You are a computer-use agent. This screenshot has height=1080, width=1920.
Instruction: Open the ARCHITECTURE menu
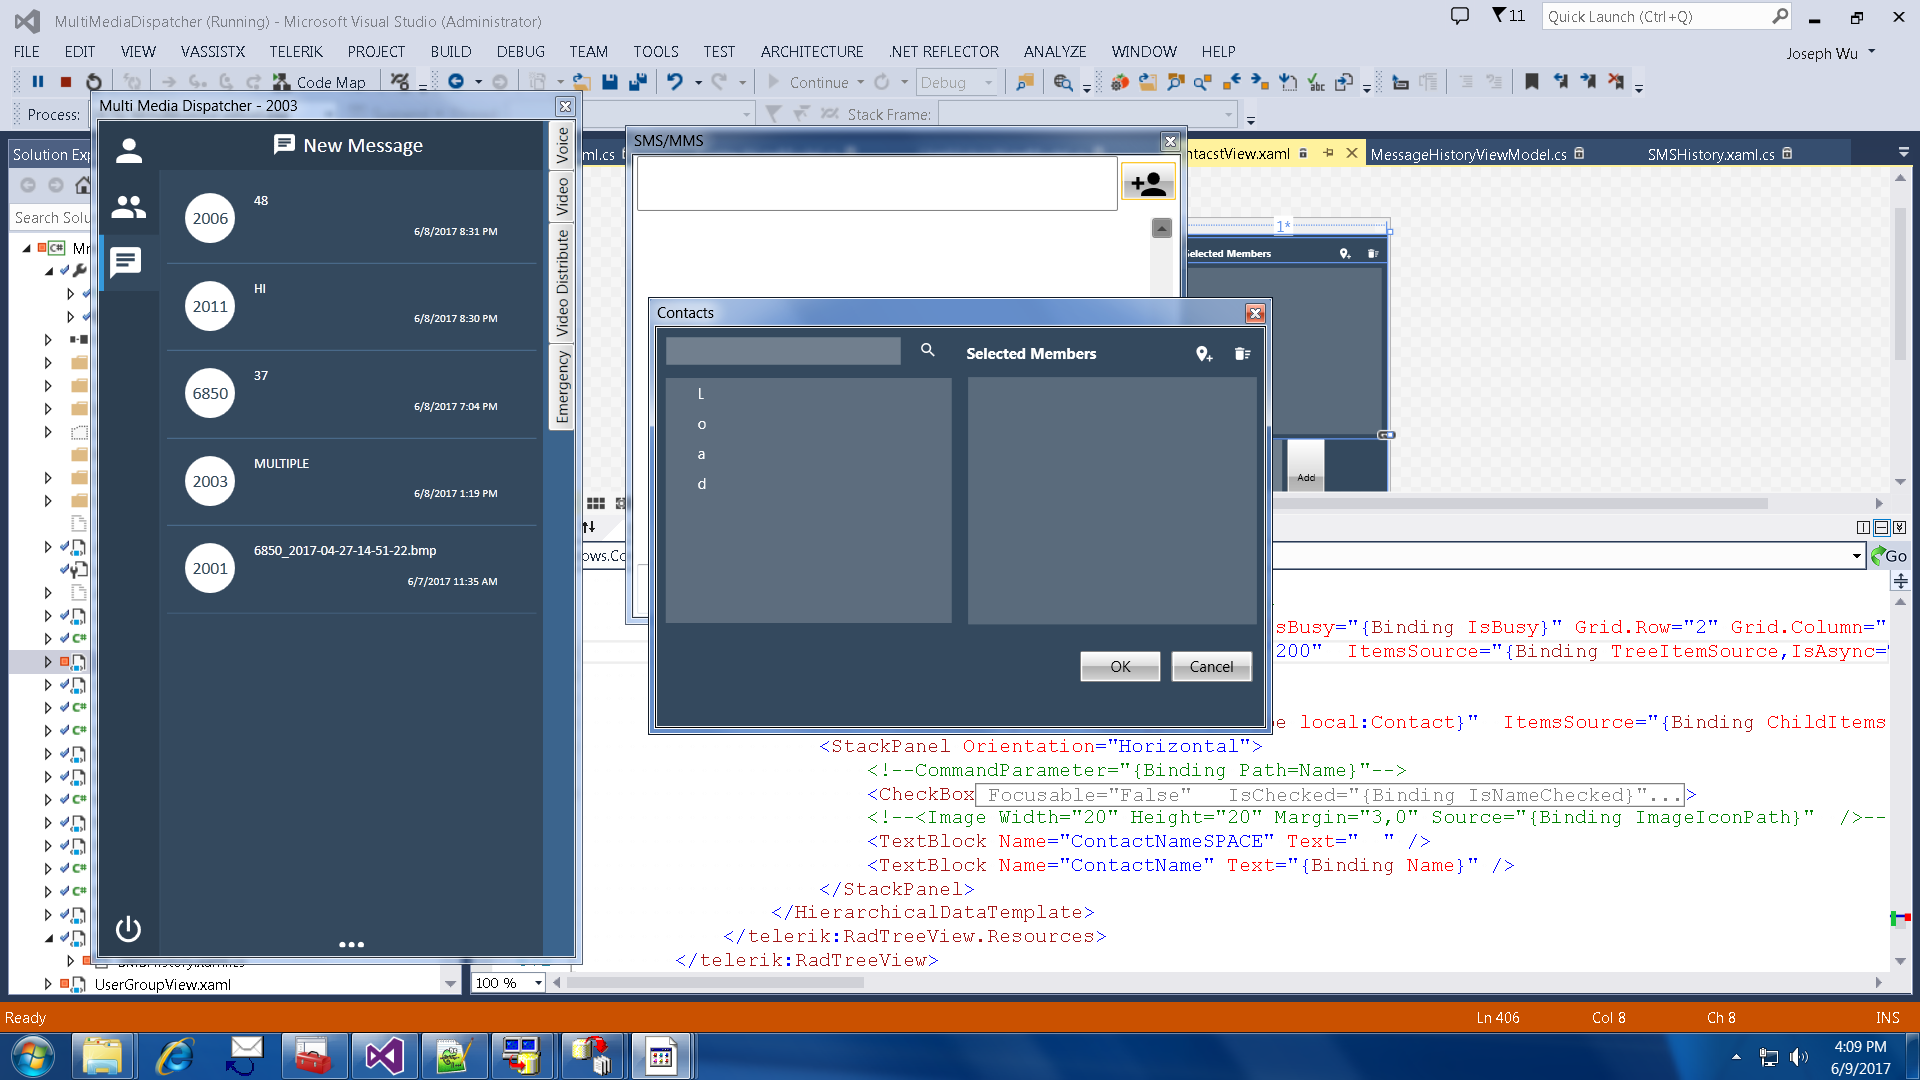pyautogui.click(x=811, y=52)
